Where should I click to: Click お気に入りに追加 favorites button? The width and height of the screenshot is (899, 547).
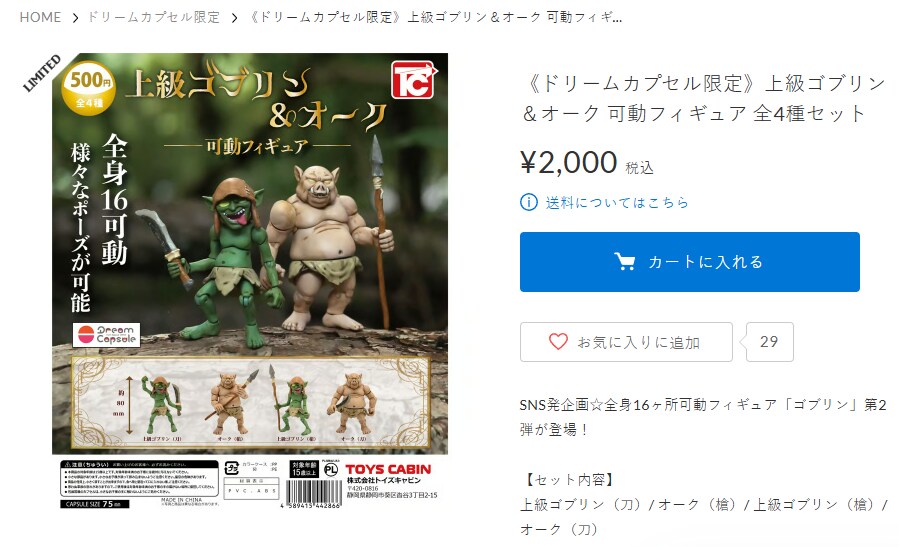click(626, 342)
